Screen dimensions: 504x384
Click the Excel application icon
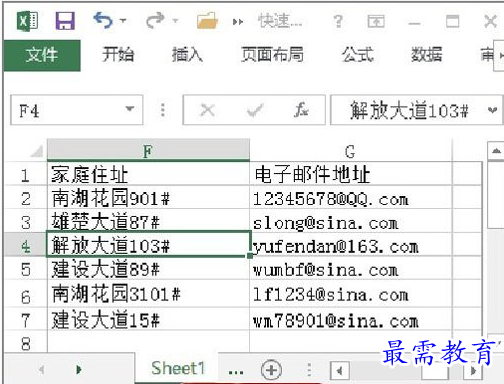point(27,21)
